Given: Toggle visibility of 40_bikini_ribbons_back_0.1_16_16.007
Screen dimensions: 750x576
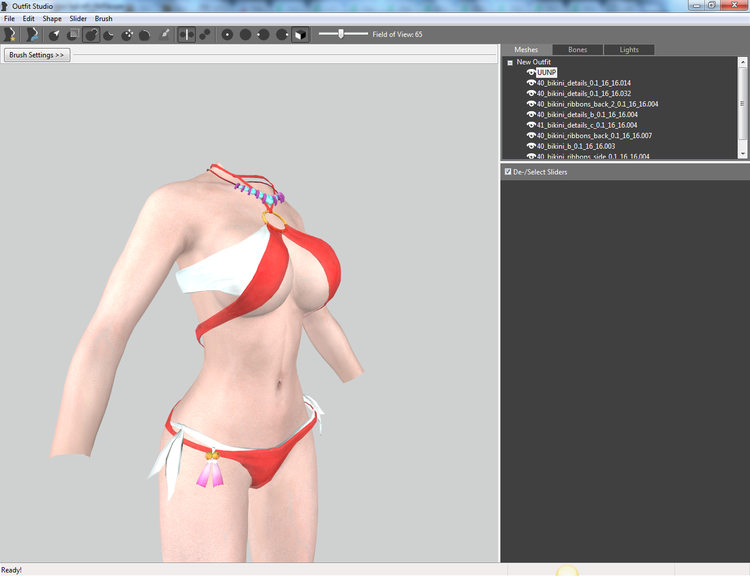Looking at the screenshot, I should tap(531, 135).
